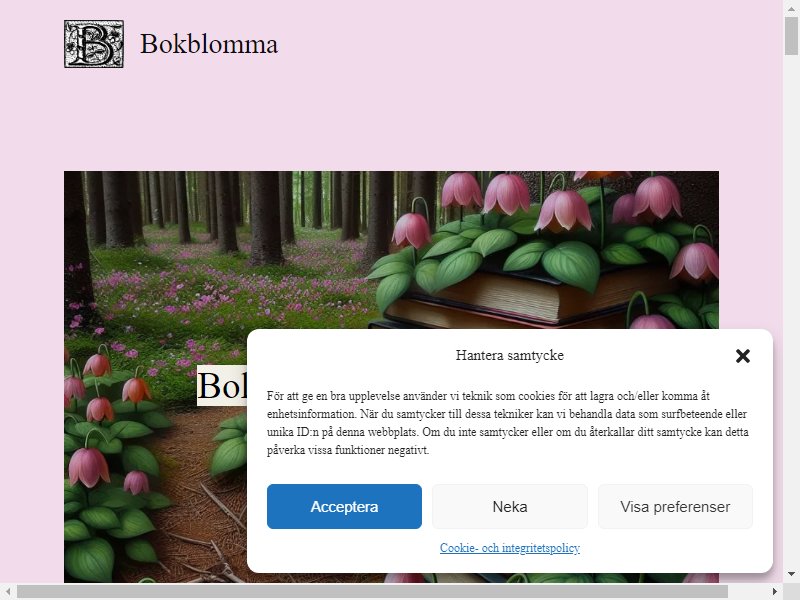The image size is (800, 600).
Task: Click the vertical scrollbar down arrow
Action: click(x=791, y=574)
